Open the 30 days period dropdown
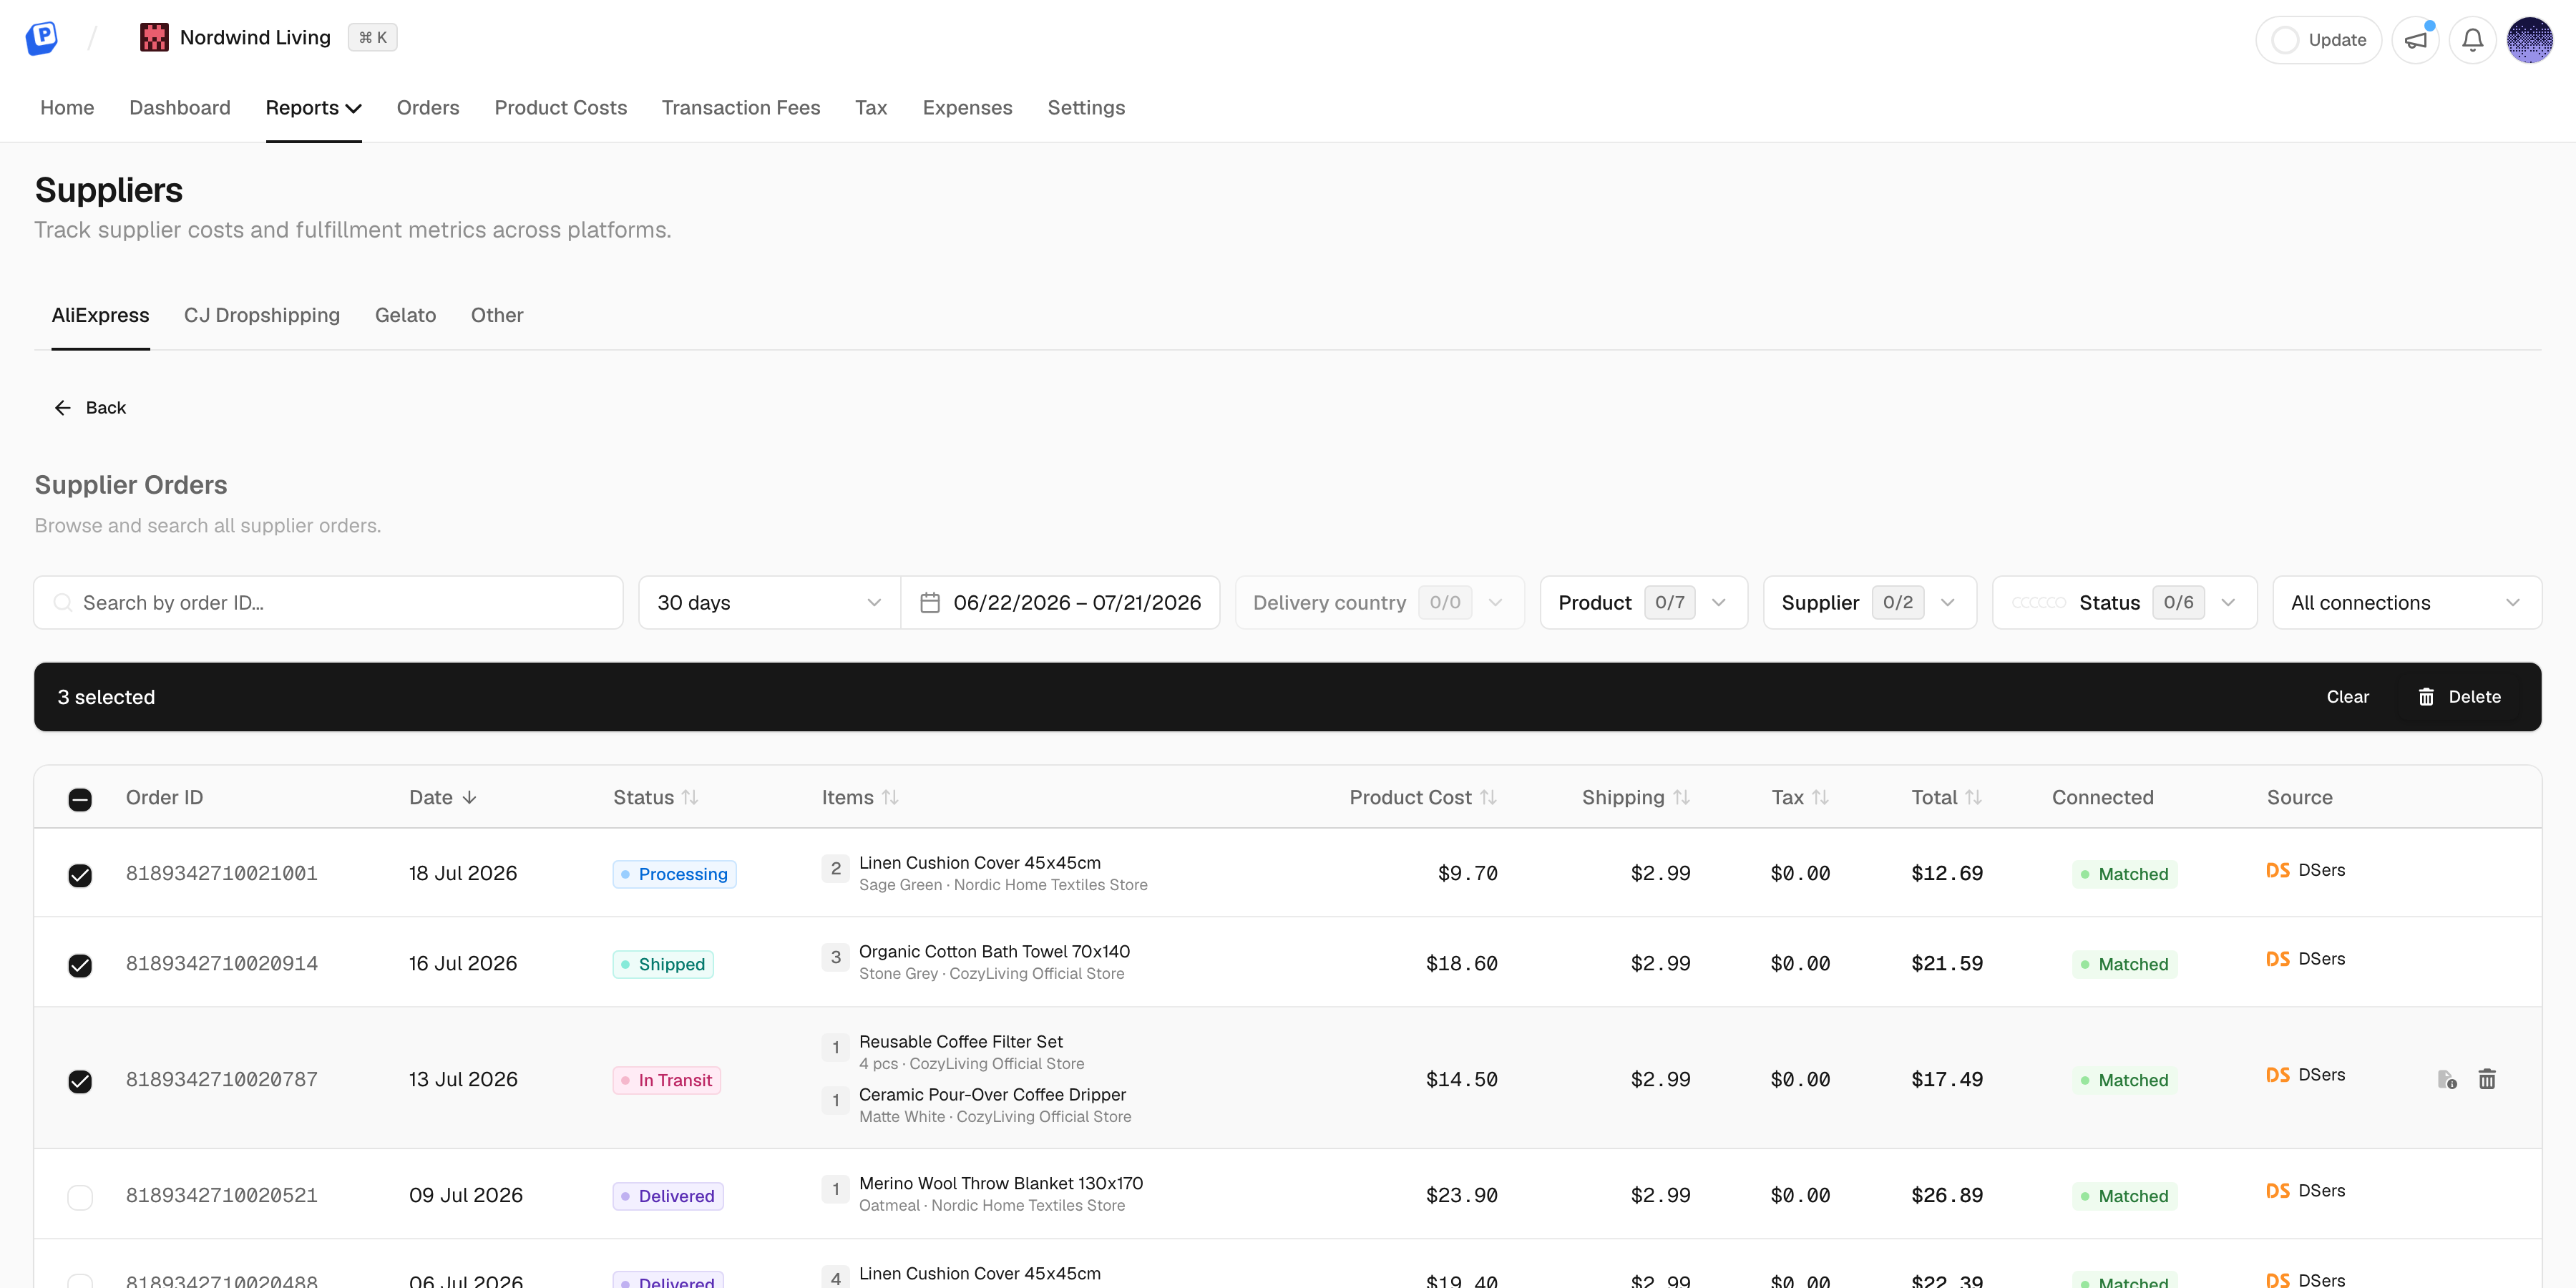2576x1288 pixels. click(x=769, y=603)
